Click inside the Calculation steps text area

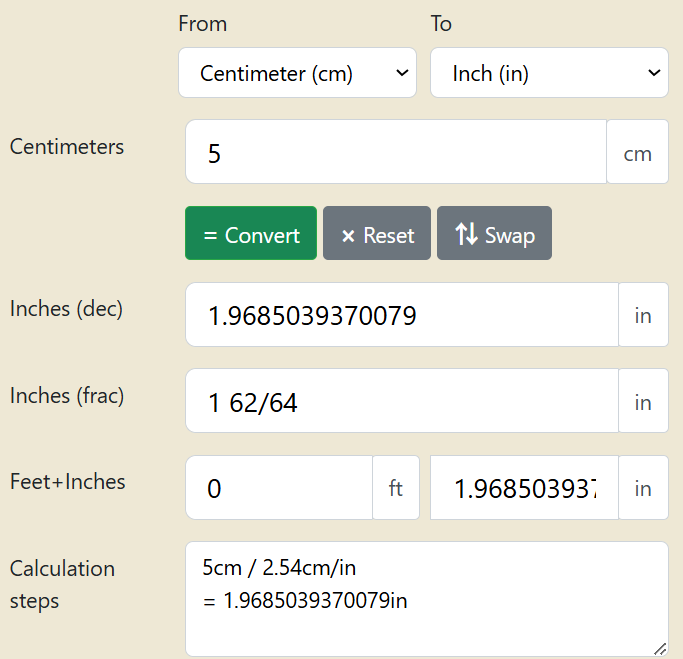(x=427, y=599)
